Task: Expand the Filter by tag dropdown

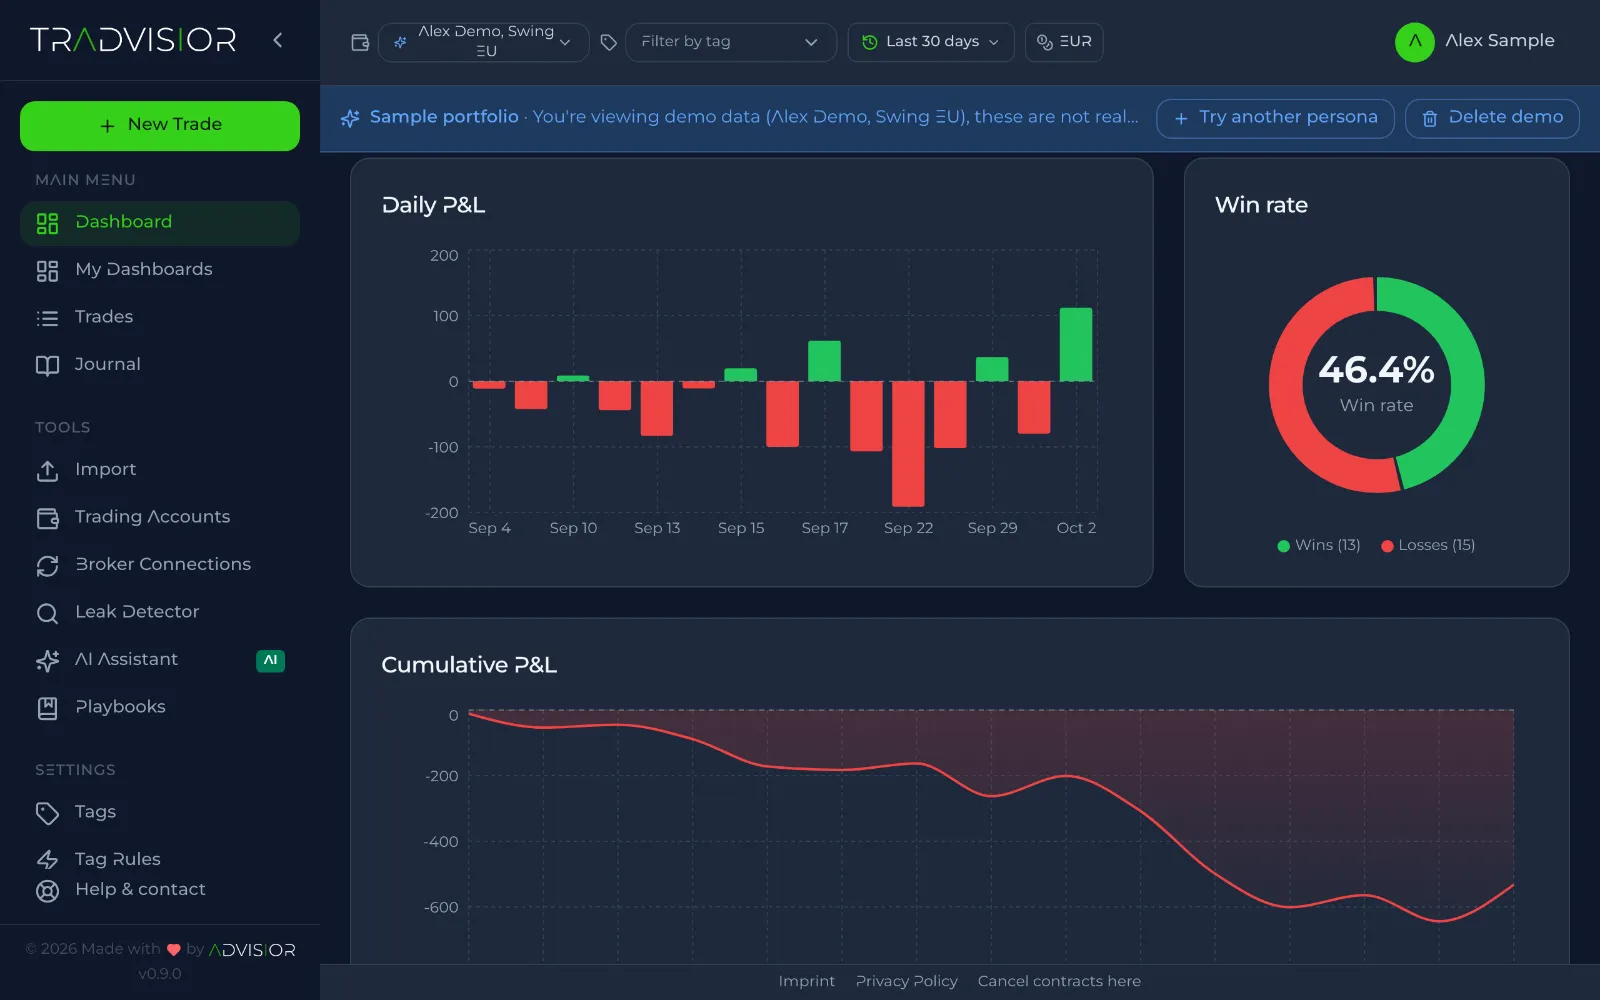Action: pyautogui.click(x=731, y=42)
